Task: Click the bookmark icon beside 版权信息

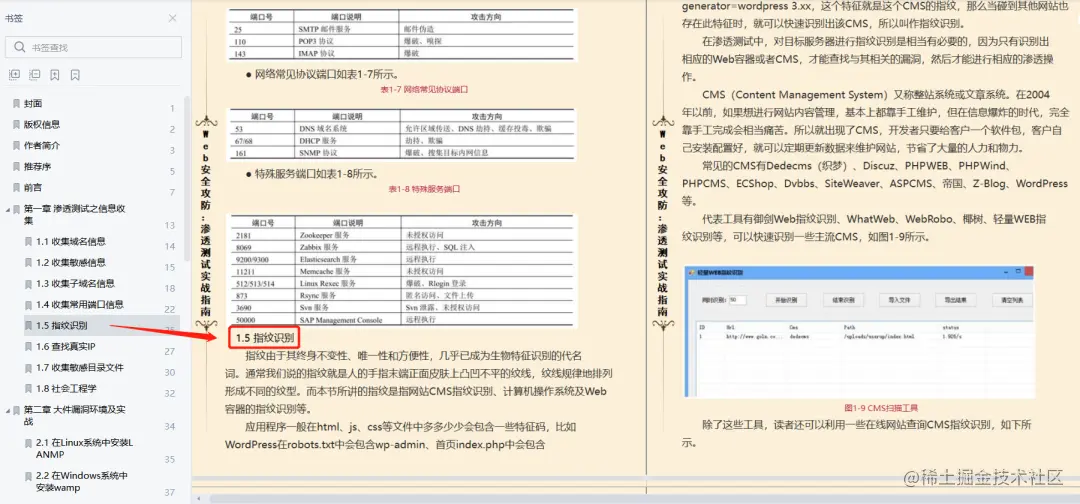Action: click(17, 125)
